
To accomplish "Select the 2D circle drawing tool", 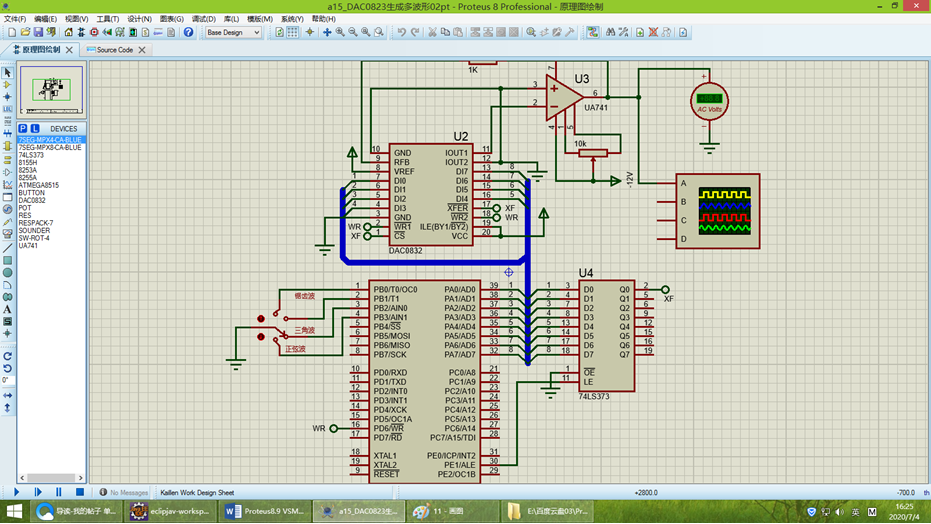I will point(7,272).
